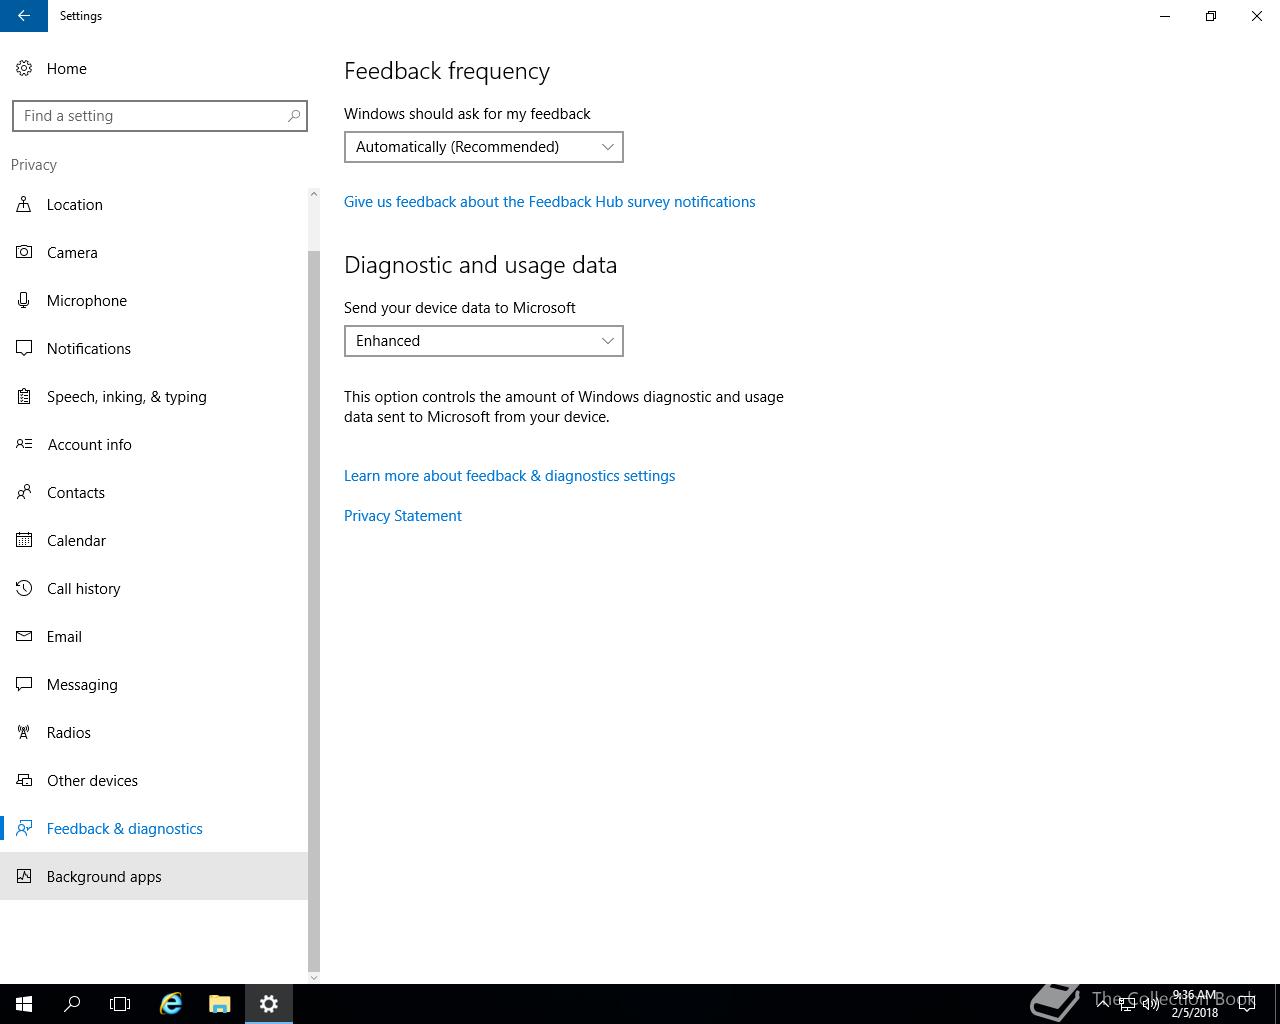The width and height of the screenshot is (1280, 1024).
Task: Select Feedback & diagnostics page
Action: coord(154,828)
